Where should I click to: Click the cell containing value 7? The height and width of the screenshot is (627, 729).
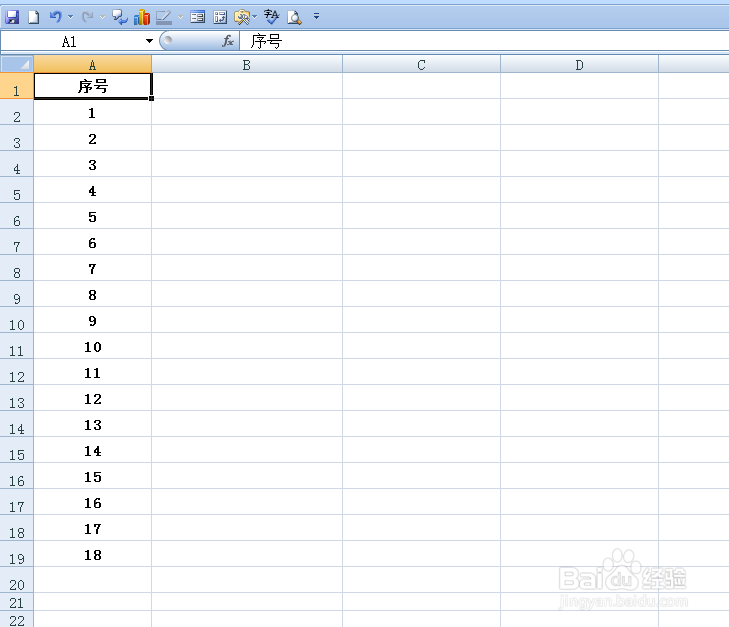pos(93,268)
